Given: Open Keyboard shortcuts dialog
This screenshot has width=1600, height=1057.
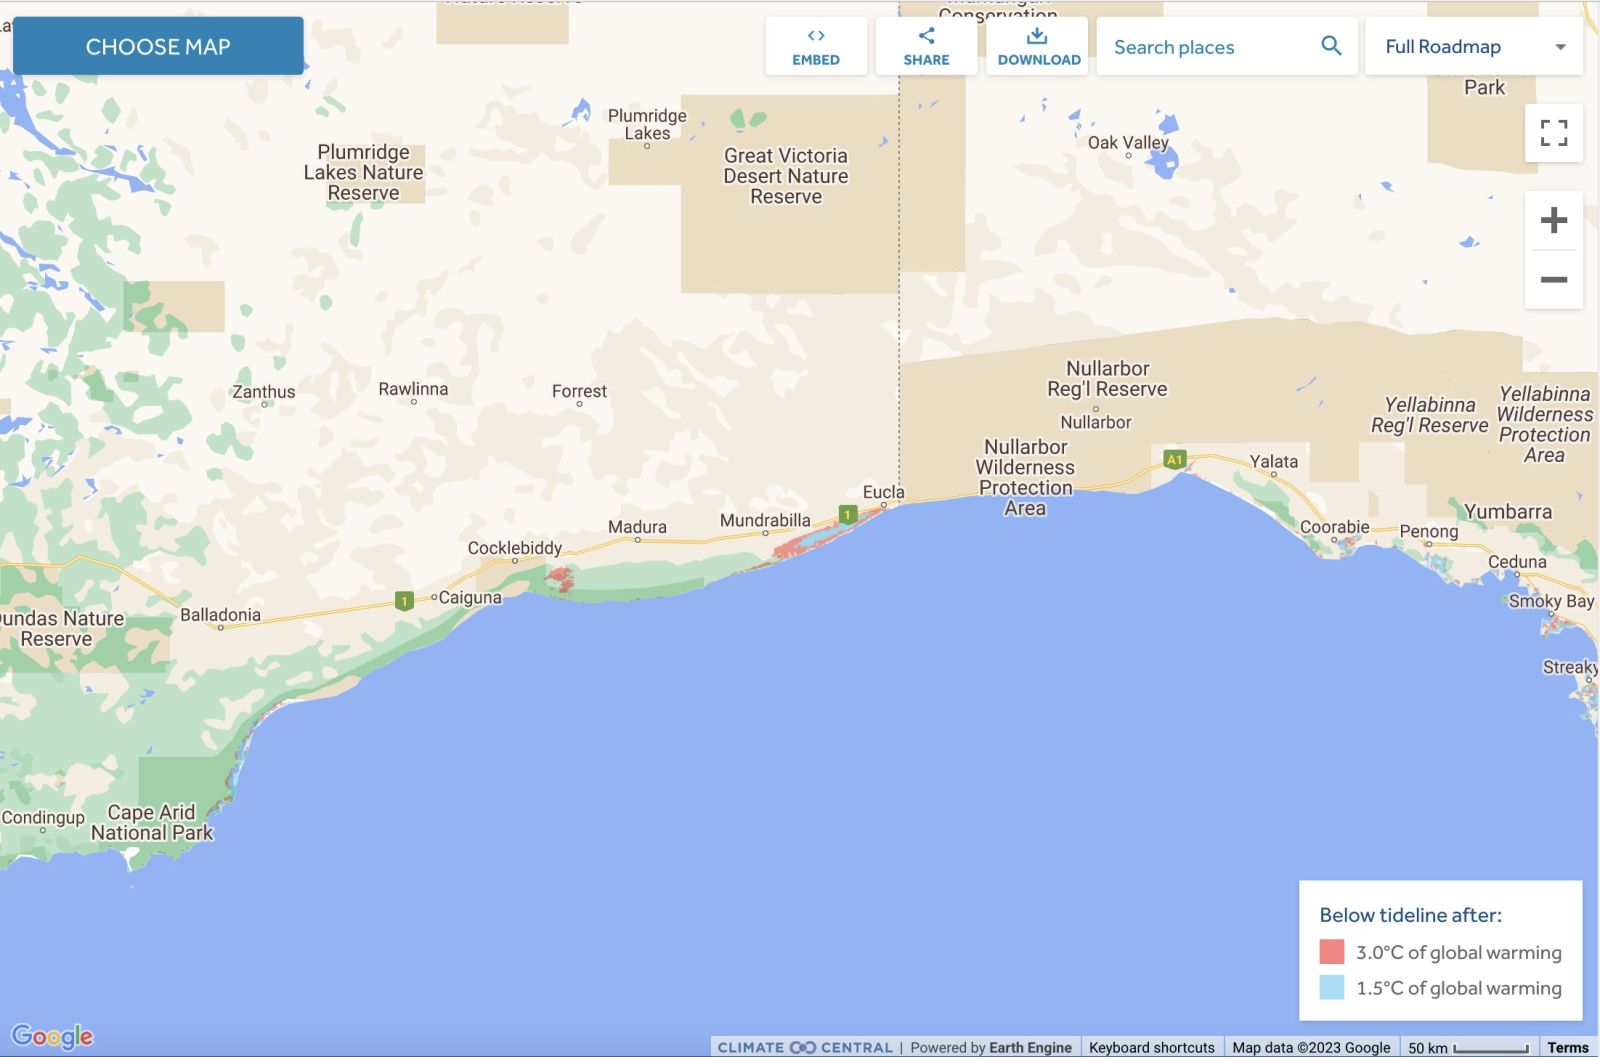Looking at the screenshot, I should [x=1152, y=1047].
